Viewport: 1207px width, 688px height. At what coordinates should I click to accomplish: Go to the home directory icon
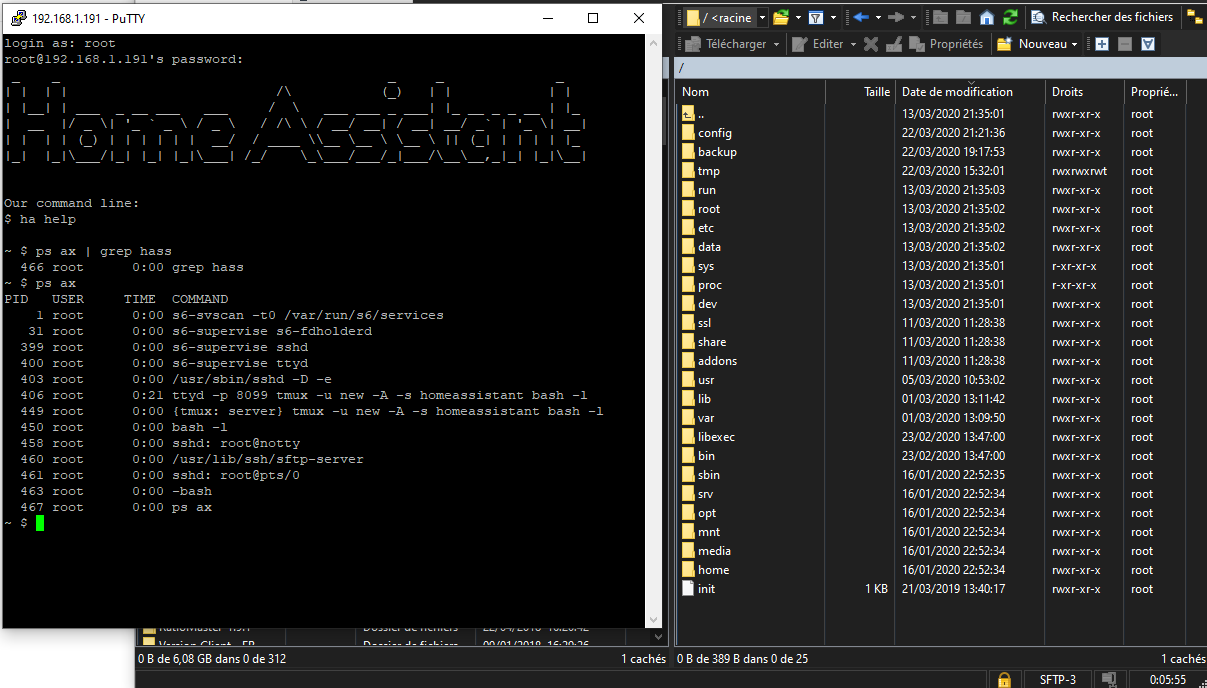[987, 17]
